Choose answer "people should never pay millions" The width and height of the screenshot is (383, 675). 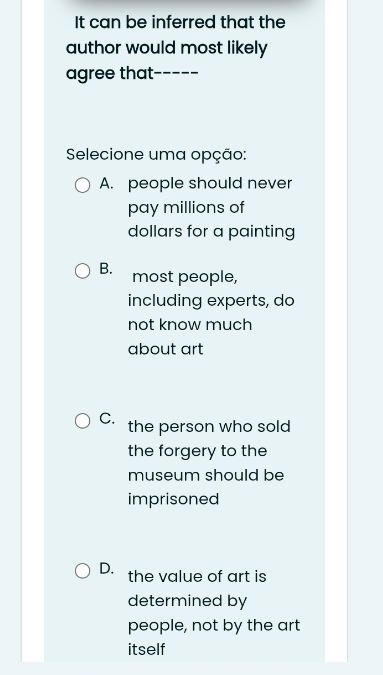pyautogui.click(x=211, y=207)
